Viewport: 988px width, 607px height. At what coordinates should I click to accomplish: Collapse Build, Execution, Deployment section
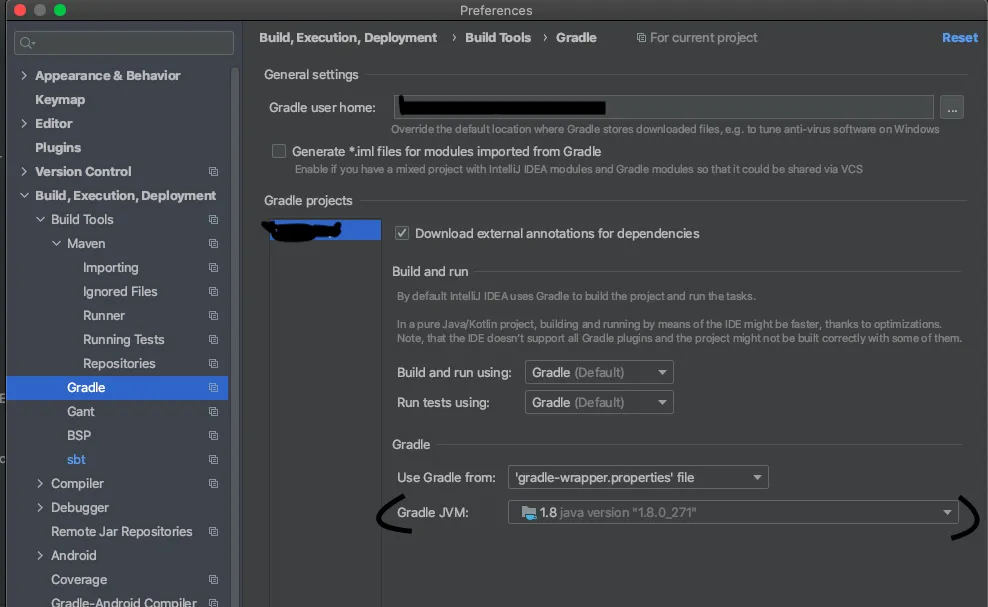click(24, 195)
